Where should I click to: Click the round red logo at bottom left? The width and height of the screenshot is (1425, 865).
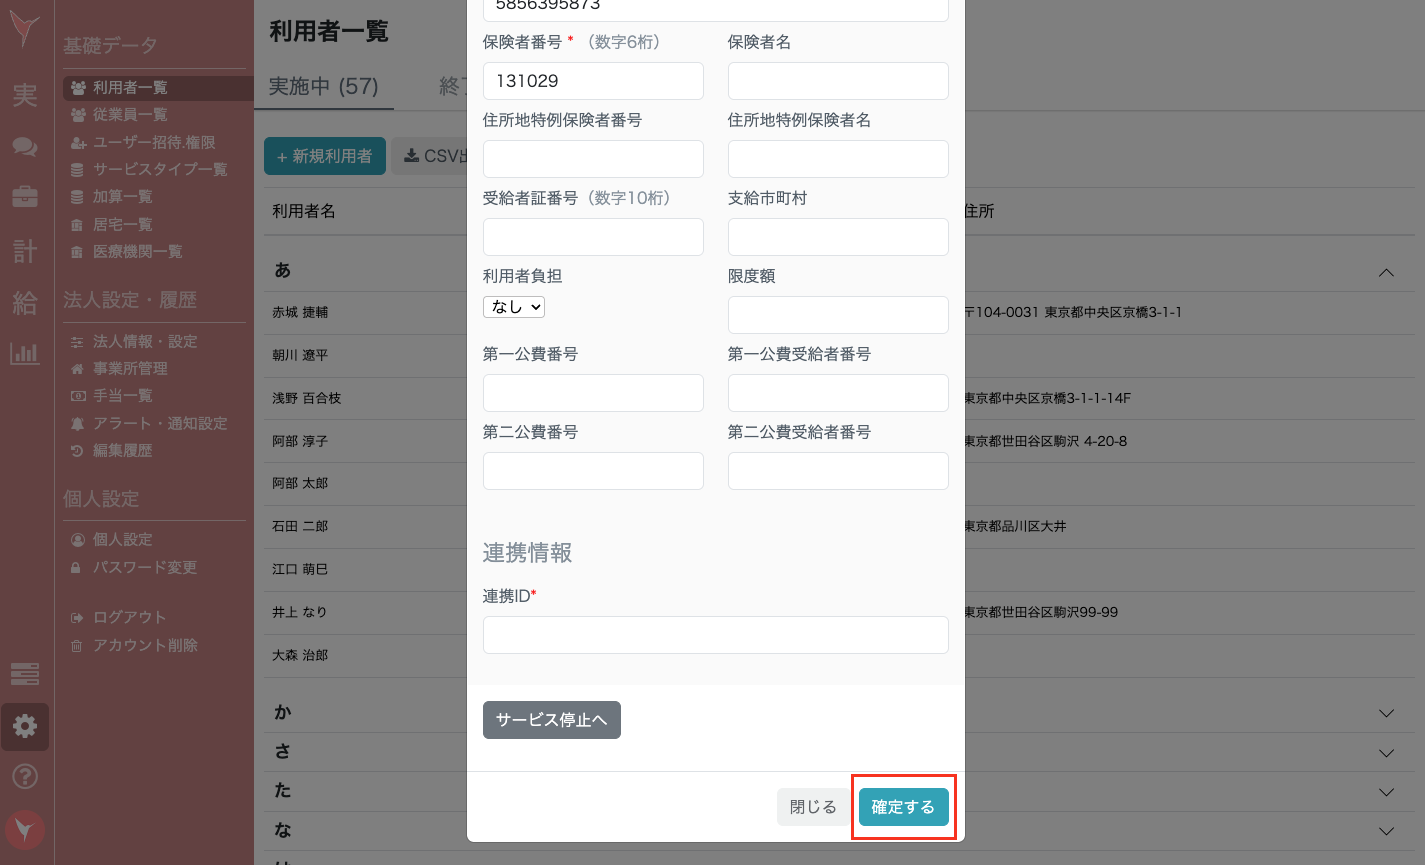25,830
